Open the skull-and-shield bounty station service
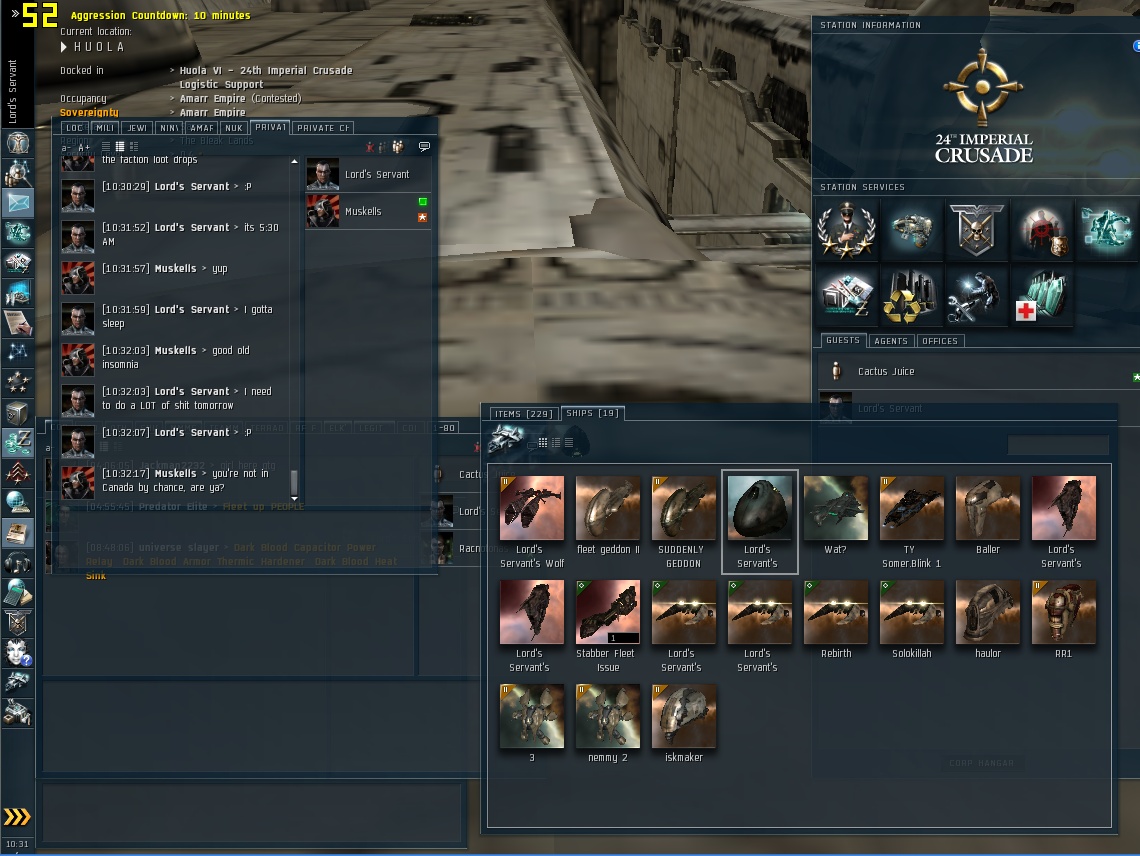1140x856 pixels. pos(976,231)
